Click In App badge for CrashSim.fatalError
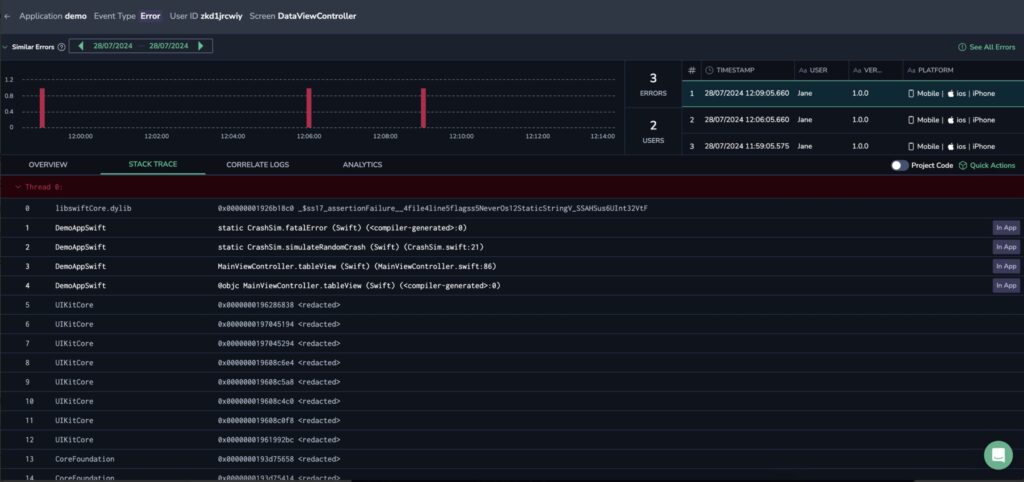1024x482 pixels. coord(1006,227)
